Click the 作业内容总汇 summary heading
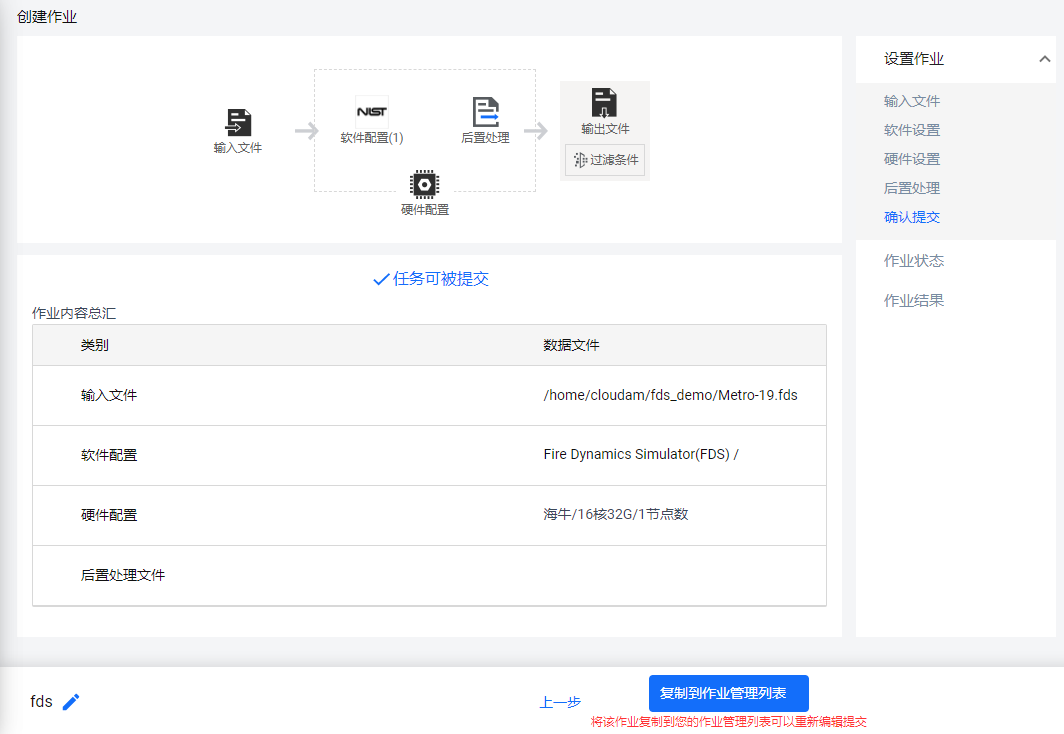The height and width of the screenshot is (734, 1064). (x=74, y=313)
